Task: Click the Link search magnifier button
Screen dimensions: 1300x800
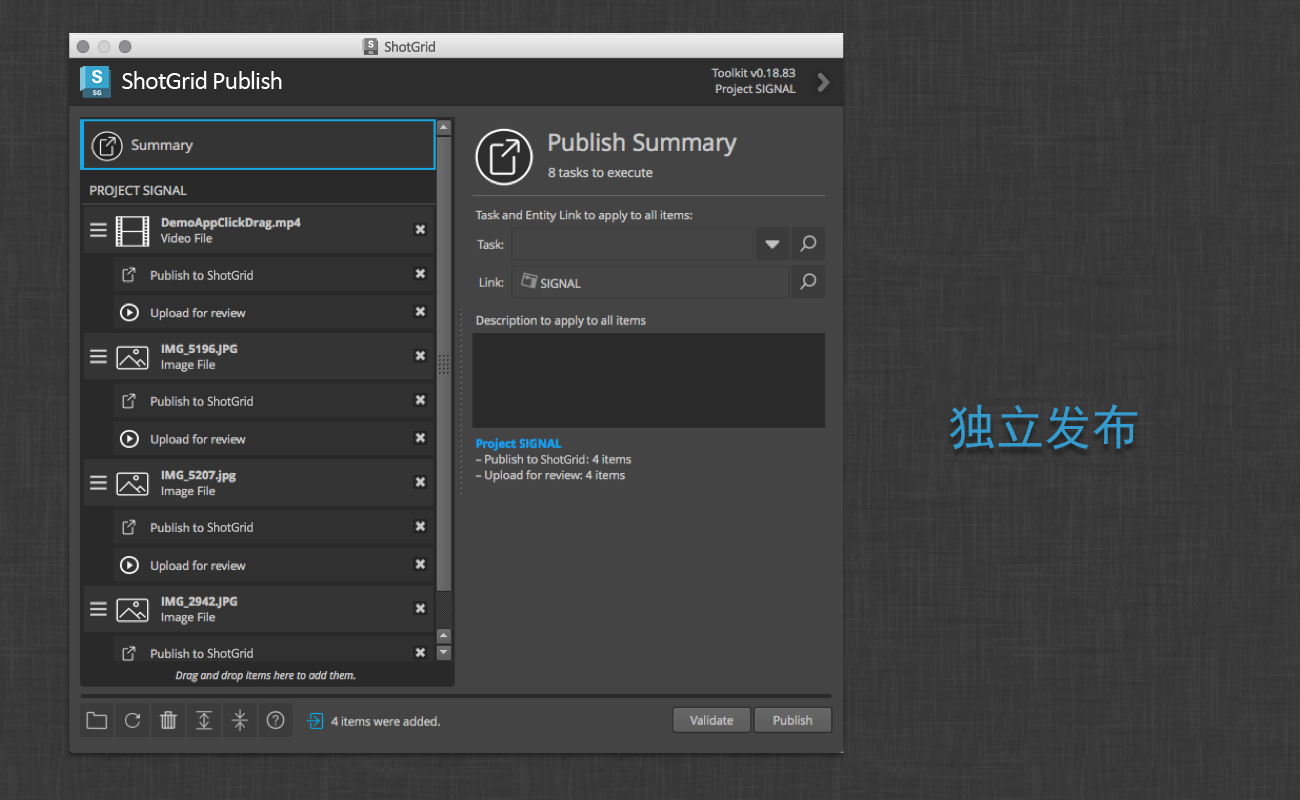Action: [x=808, y=282]
